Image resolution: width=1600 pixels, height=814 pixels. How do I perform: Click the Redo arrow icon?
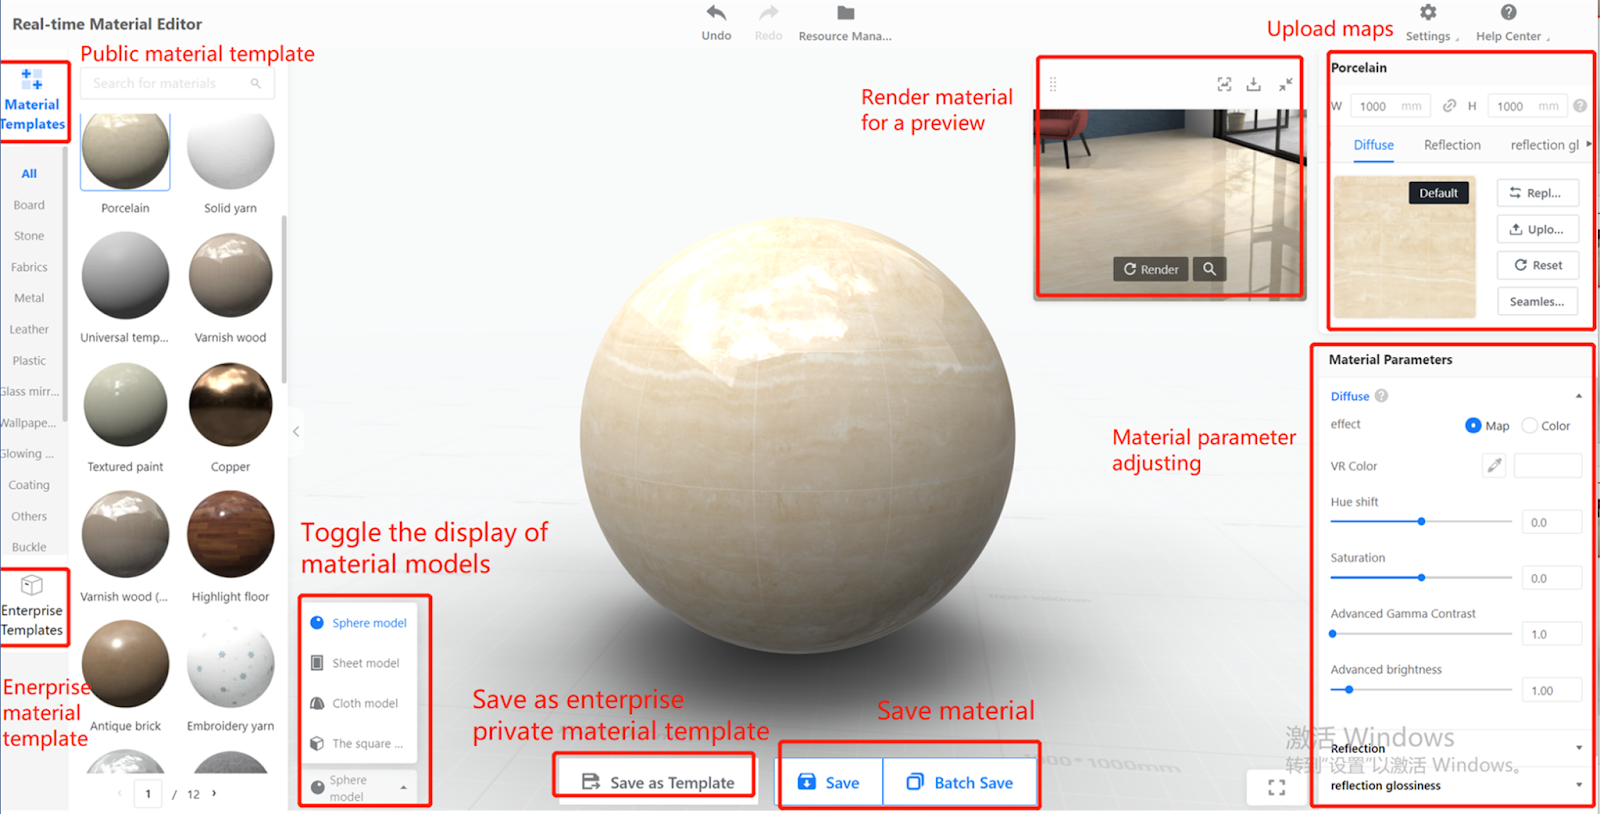click(768, 13)
